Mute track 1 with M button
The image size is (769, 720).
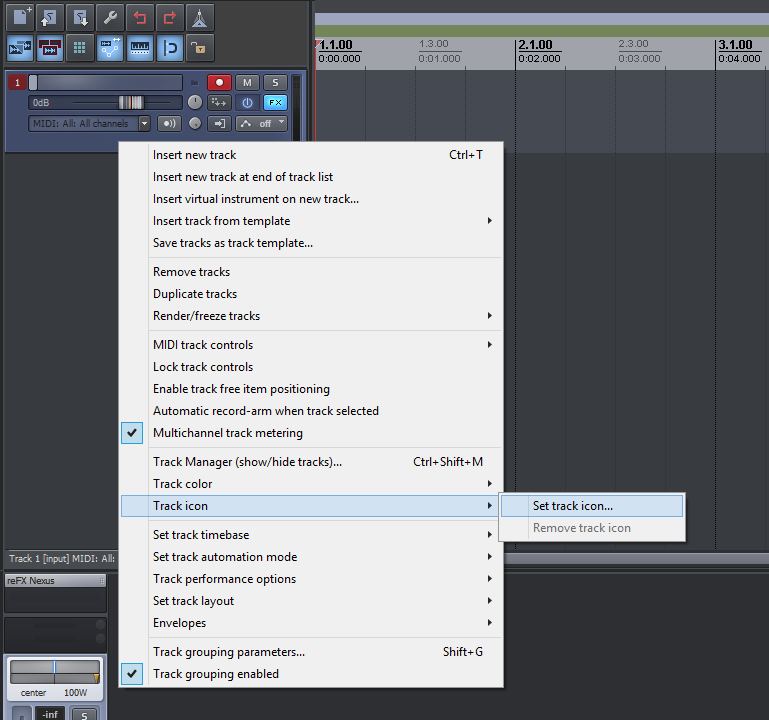click(x=246, y=82)
